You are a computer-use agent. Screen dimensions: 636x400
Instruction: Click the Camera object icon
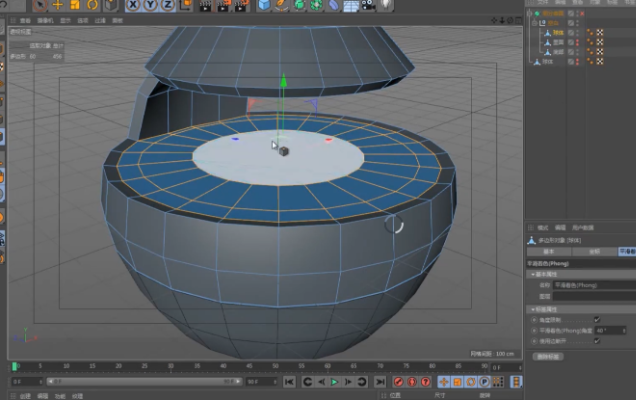(x=368, y=5)
